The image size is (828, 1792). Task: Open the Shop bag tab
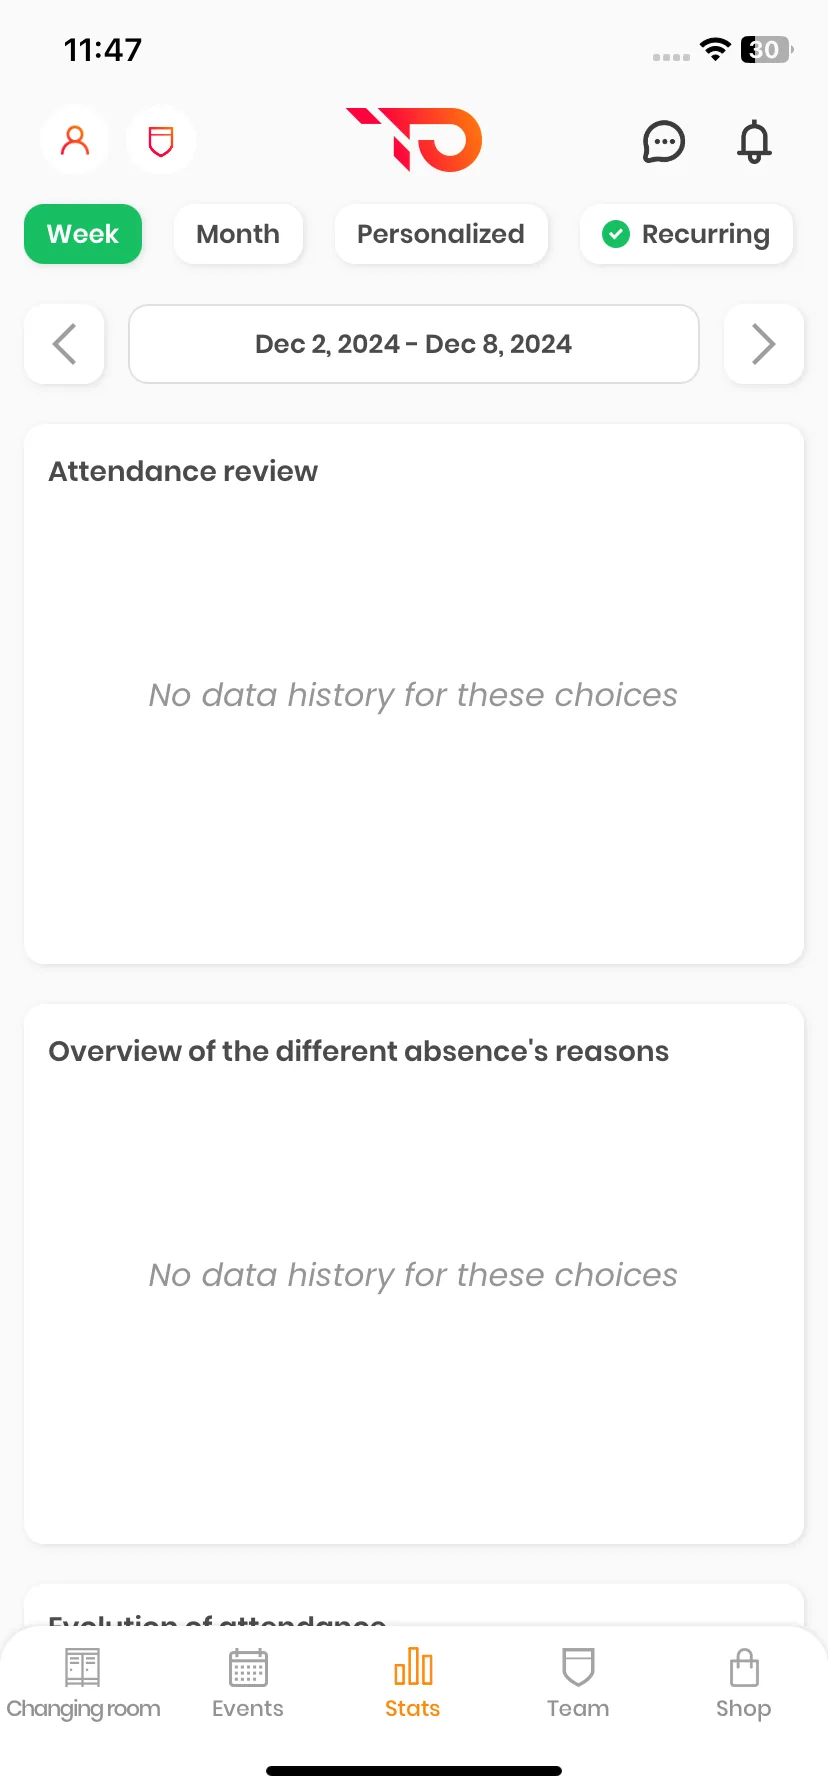point(743,1684)
